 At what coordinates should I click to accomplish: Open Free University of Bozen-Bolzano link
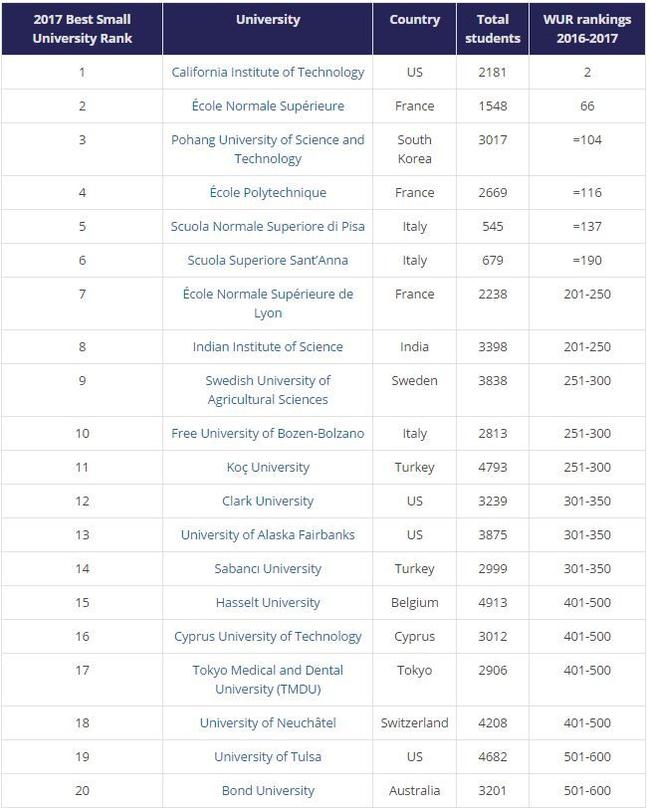(x=268, y=433)
